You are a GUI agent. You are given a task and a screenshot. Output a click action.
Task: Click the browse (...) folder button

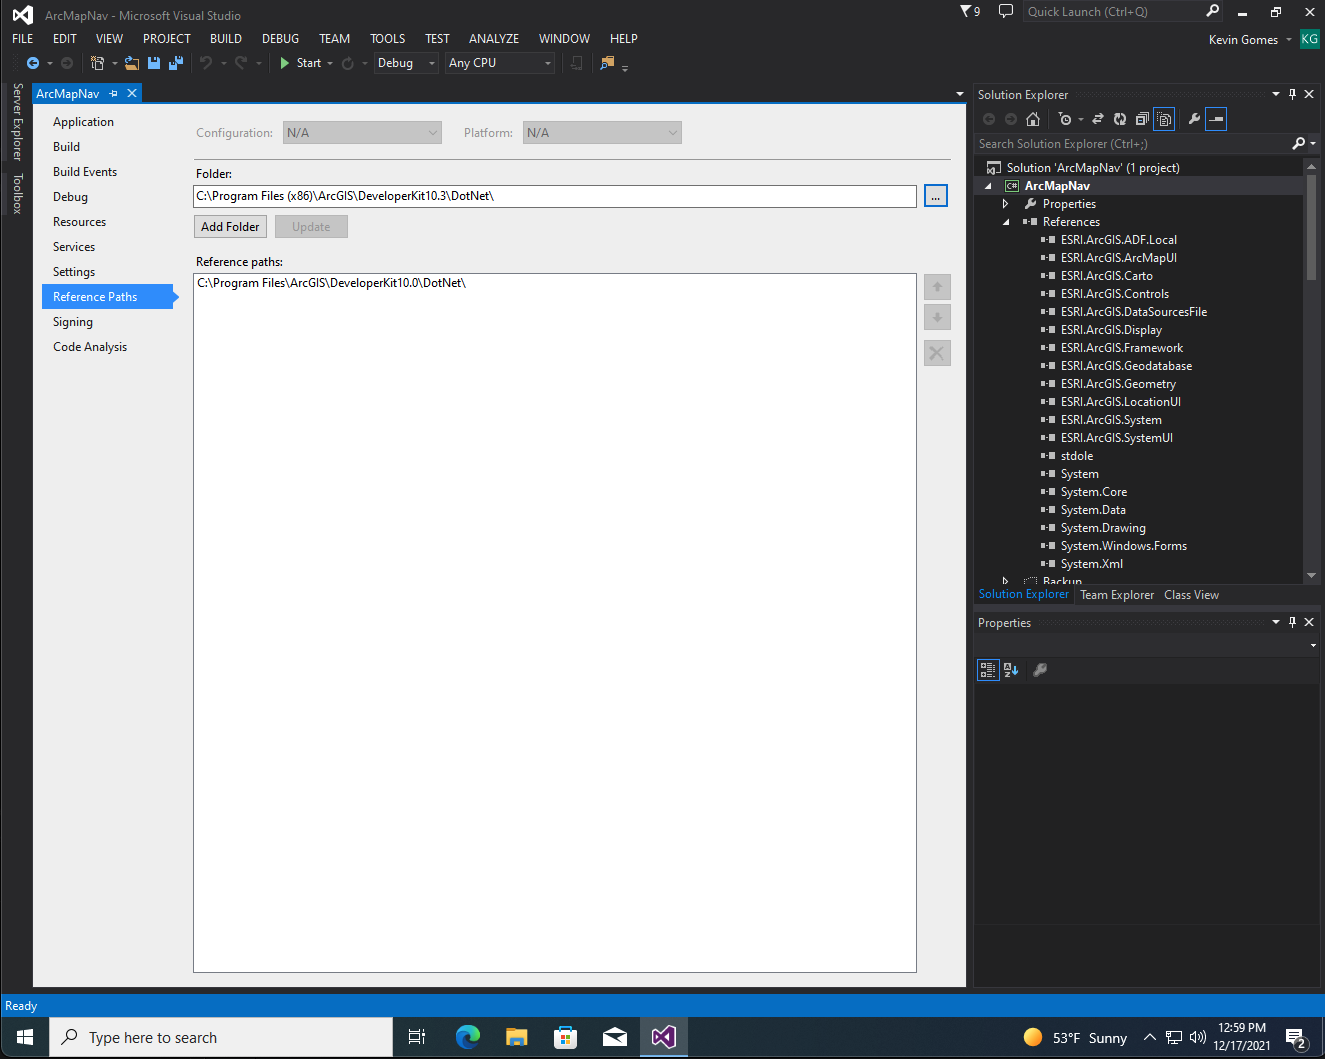(936, 196)
